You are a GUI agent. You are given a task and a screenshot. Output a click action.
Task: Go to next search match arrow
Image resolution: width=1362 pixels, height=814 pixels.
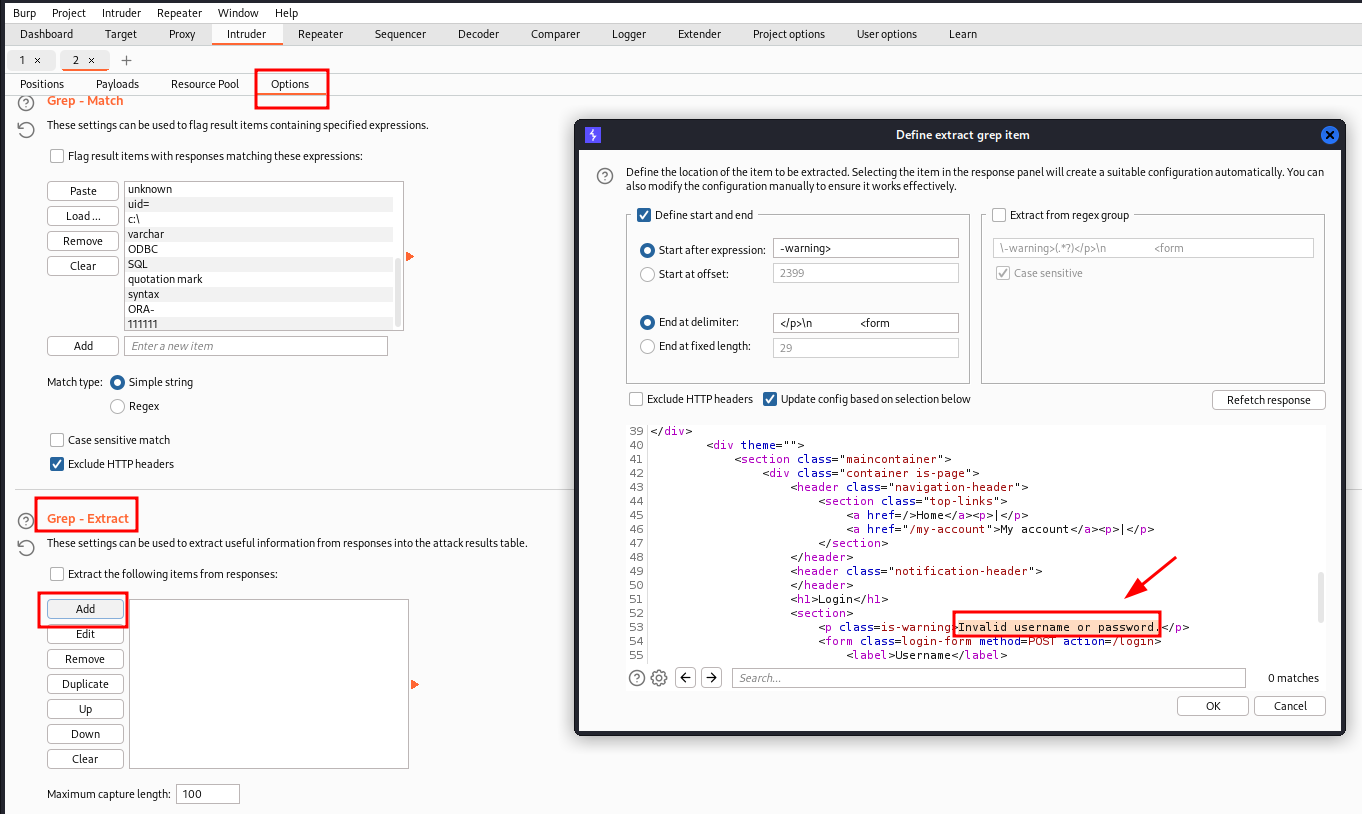(711, 678)
